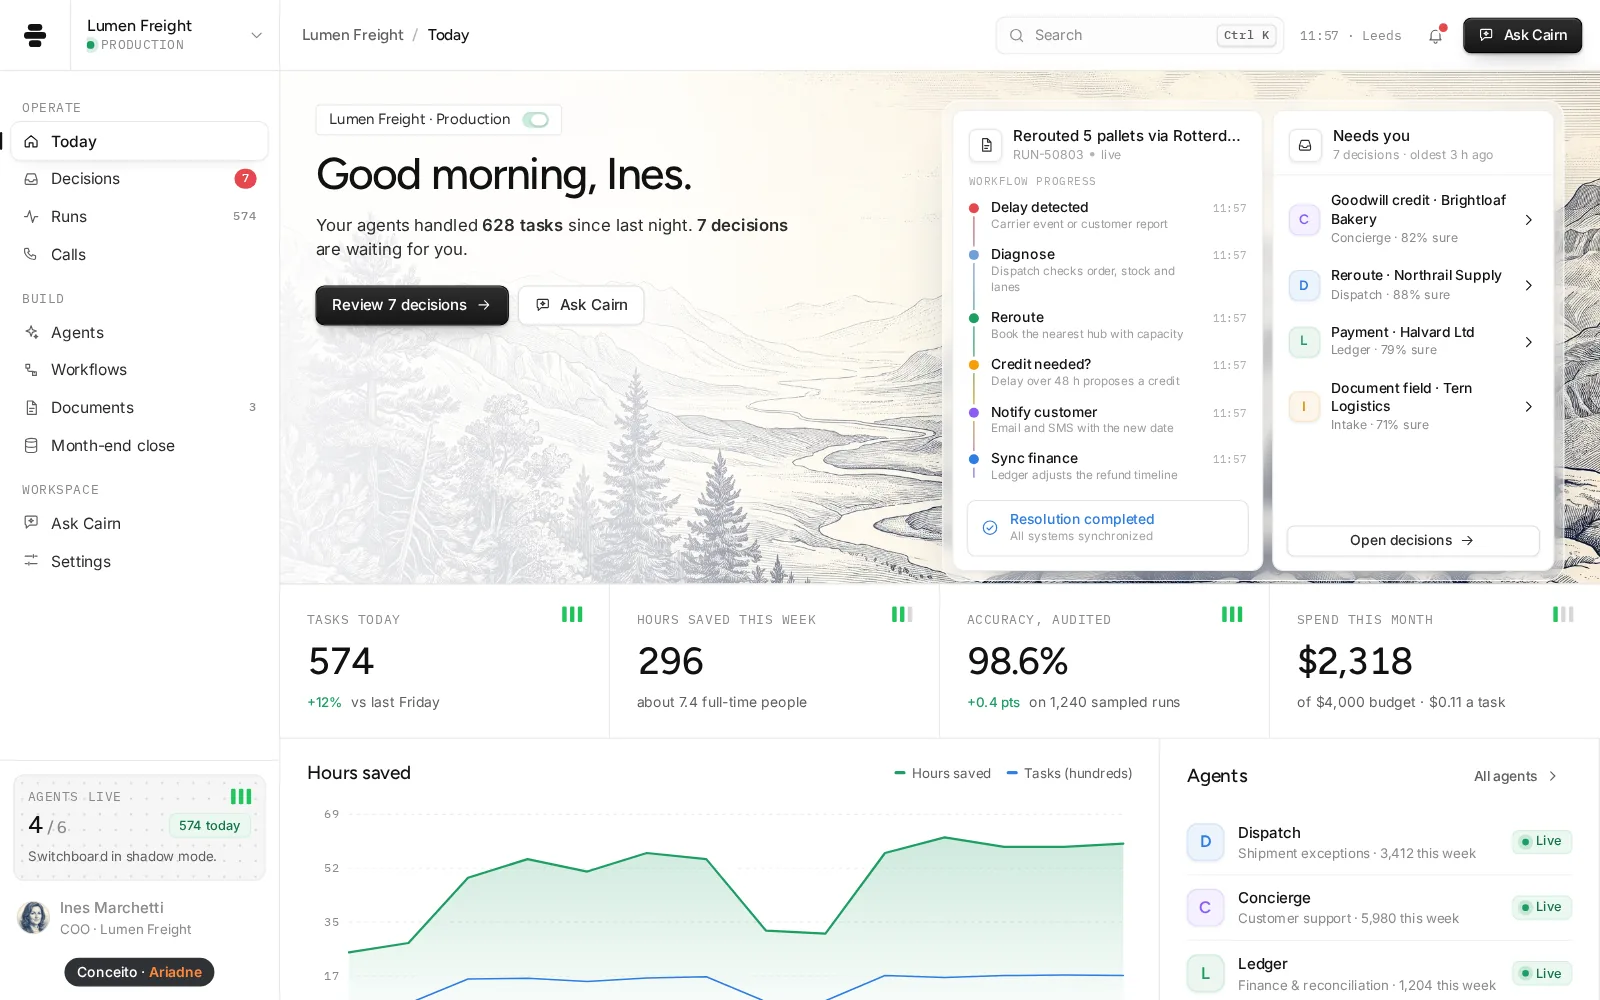Click the Documents file icon
The width and height of the screenshot is (1600, 1000).
pos(31,408)
